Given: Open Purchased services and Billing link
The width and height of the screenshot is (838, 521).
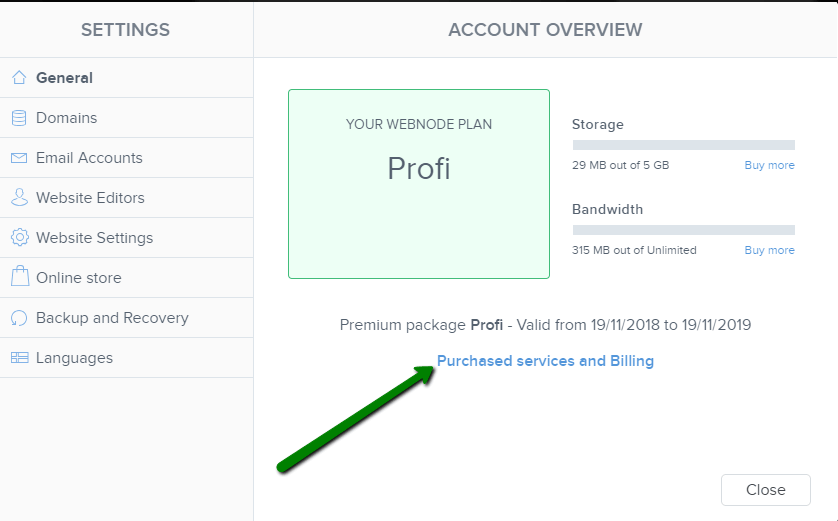Looking at the screenshot, I should [x=545, y=361].
